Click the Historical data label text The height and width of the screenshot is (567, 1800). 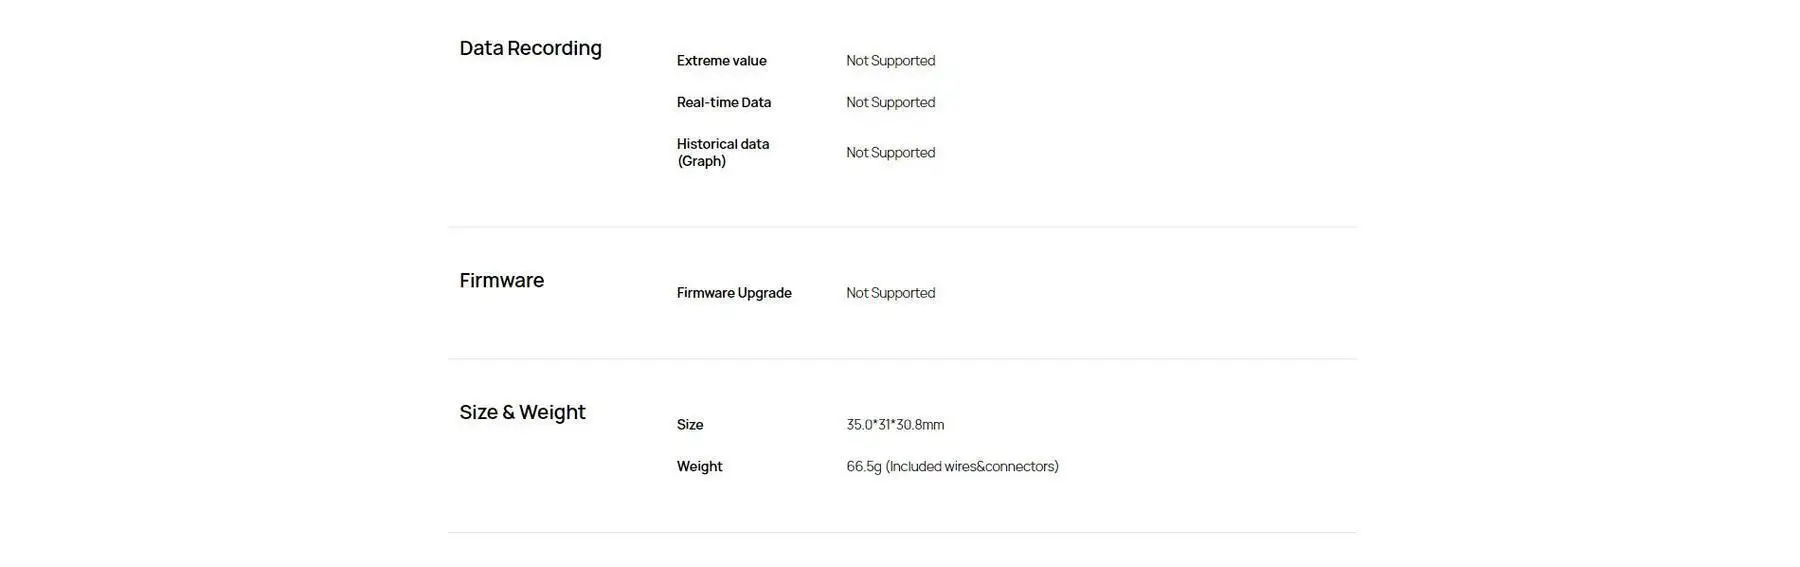(722, 144)
